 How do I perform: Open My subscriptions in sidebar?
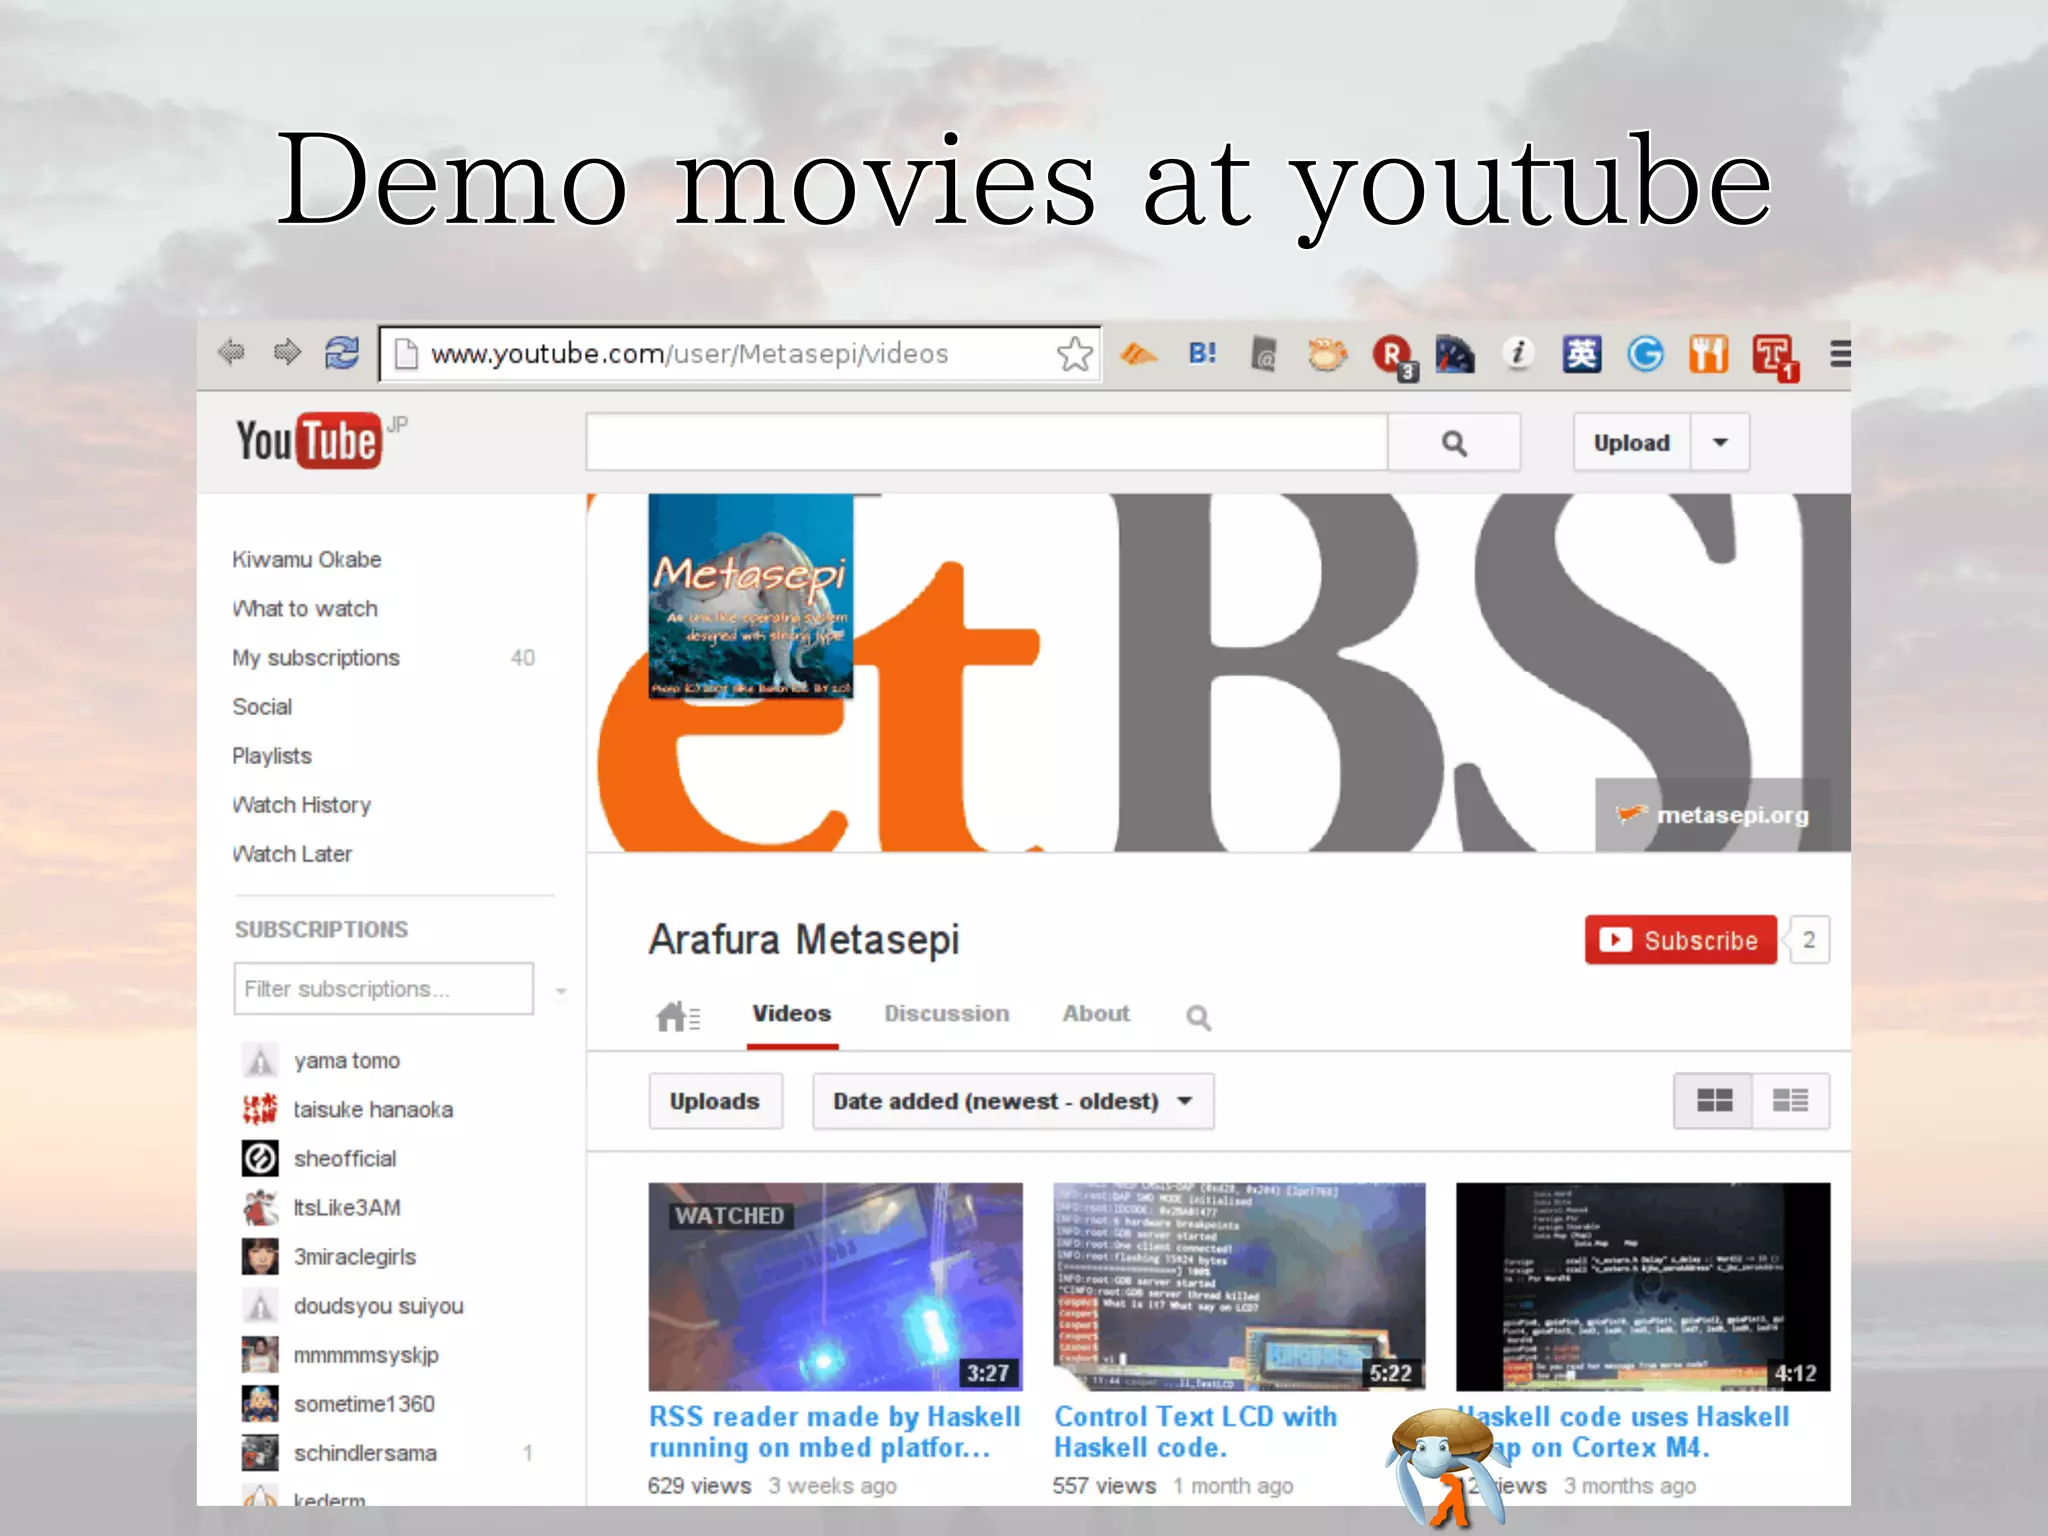[x=316, y=657]
